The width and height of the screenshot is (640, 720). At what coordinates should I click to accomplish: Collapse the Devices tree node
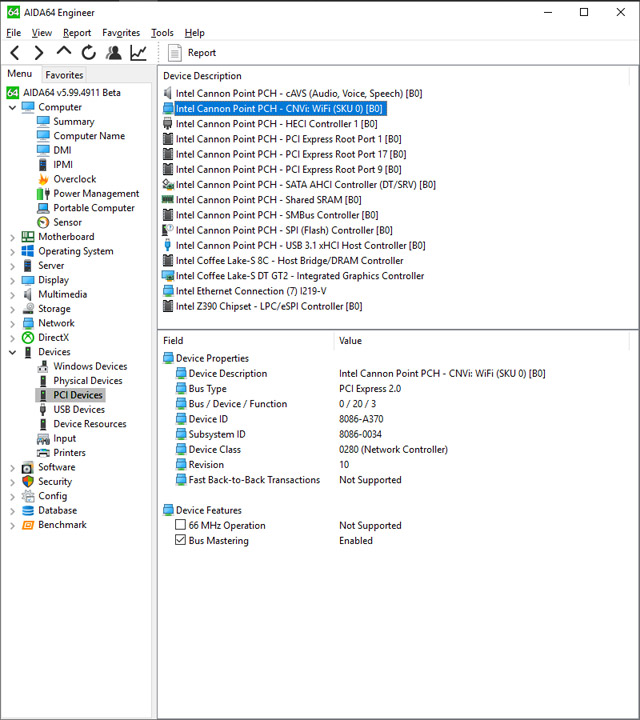pyautogui.click(x=12, y=352)
